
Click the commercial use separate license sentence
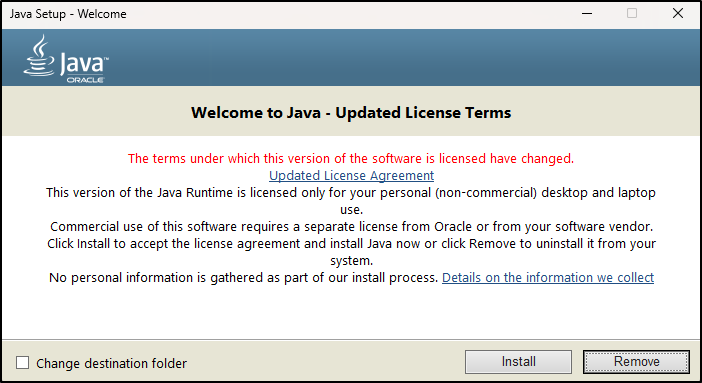[351, 227]
